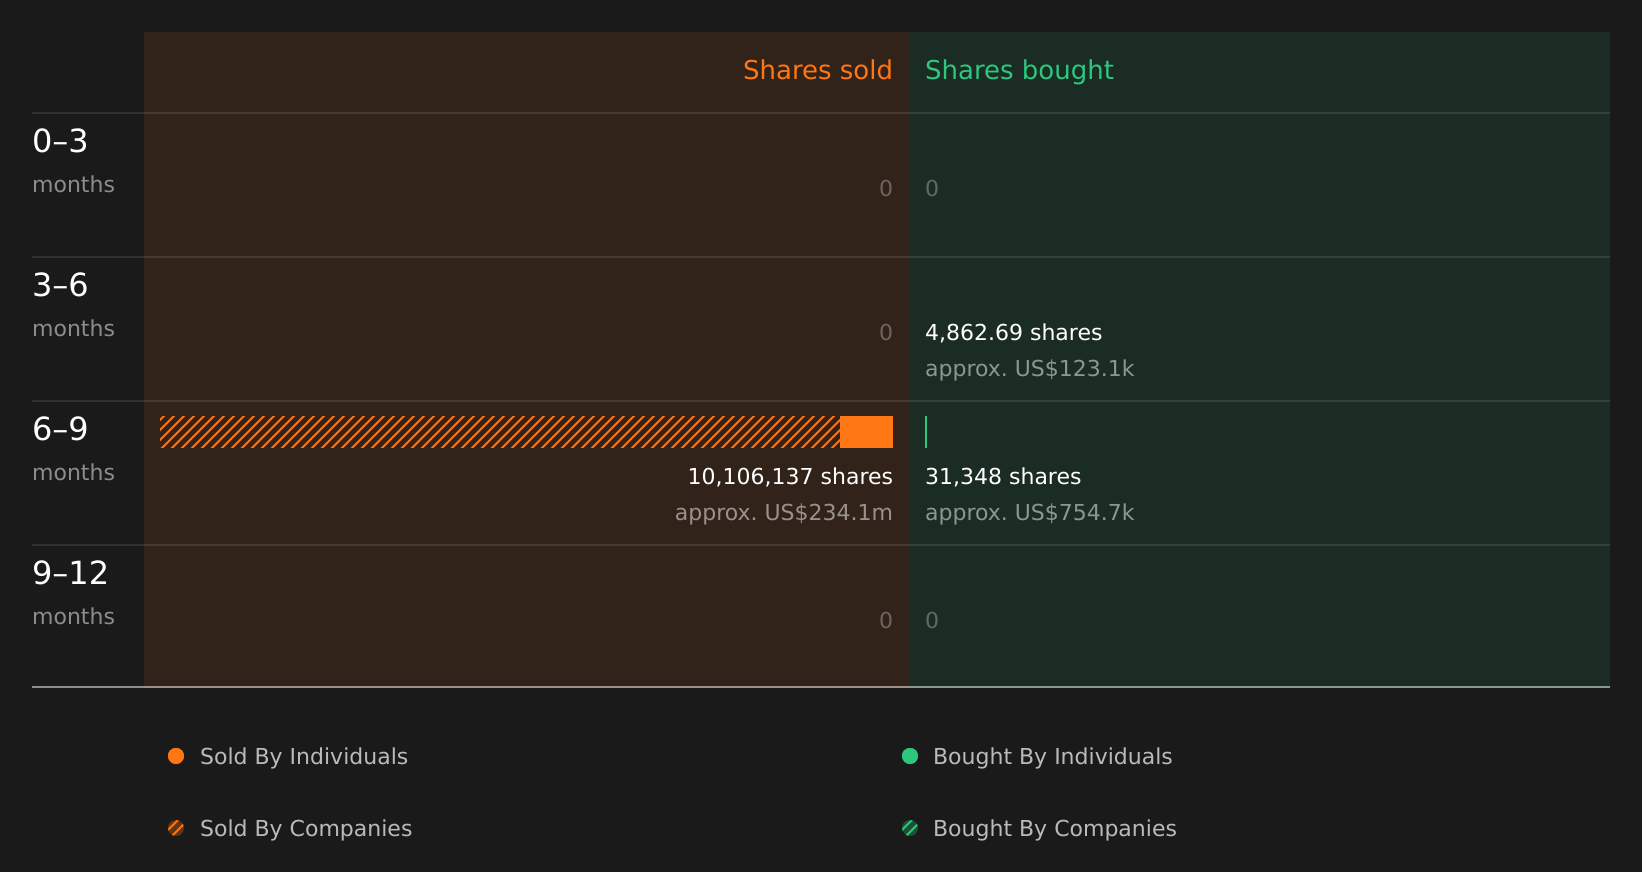Click the approx. US$234.1m value
1642x872 pixels.
pos(784,513)
